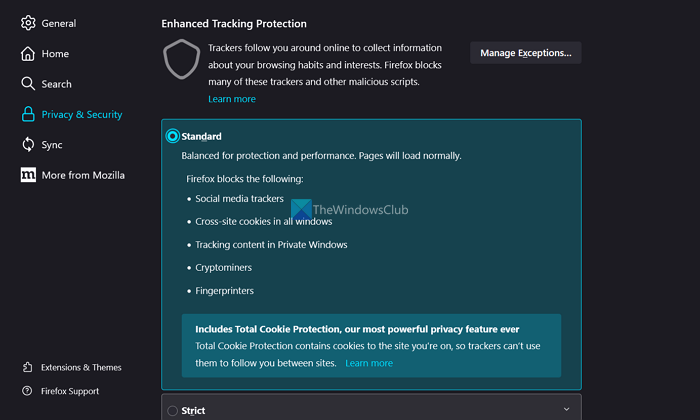Expand the Strict section chevron
This screenshot has width=700, height=420.
coord(566,409)
